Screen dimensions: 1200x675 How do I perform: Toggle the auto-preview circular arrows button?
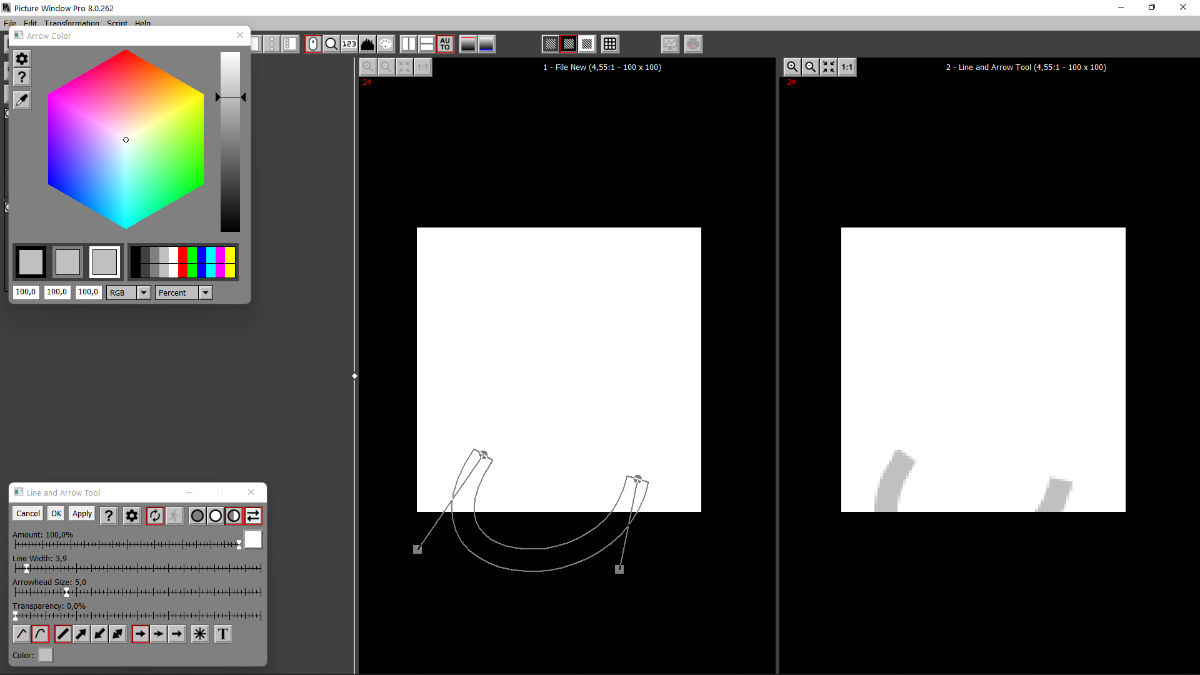click(x=155, y=515)
